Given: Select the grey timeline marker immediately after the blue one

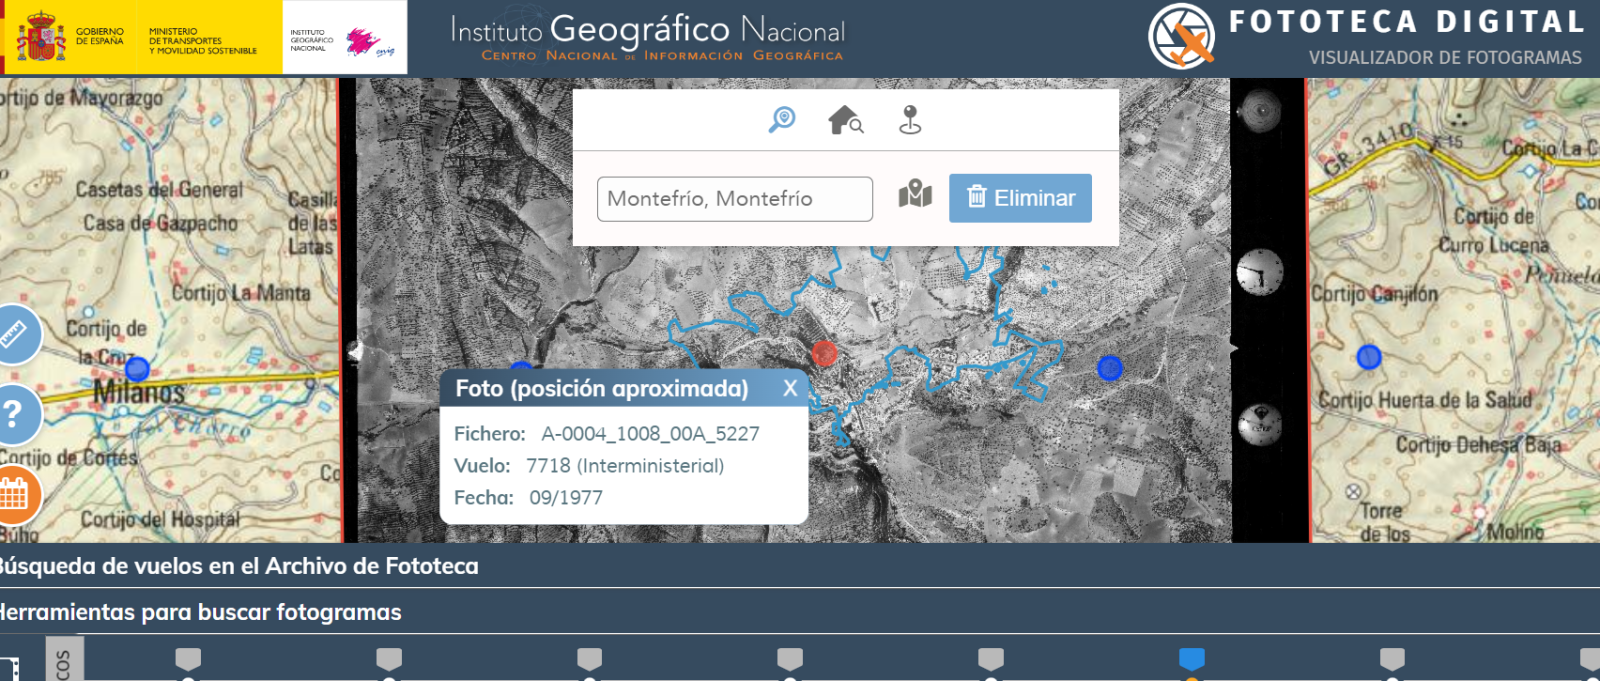Looking at the screenshot, I should pyautogui.click(x=1392, y=659).
